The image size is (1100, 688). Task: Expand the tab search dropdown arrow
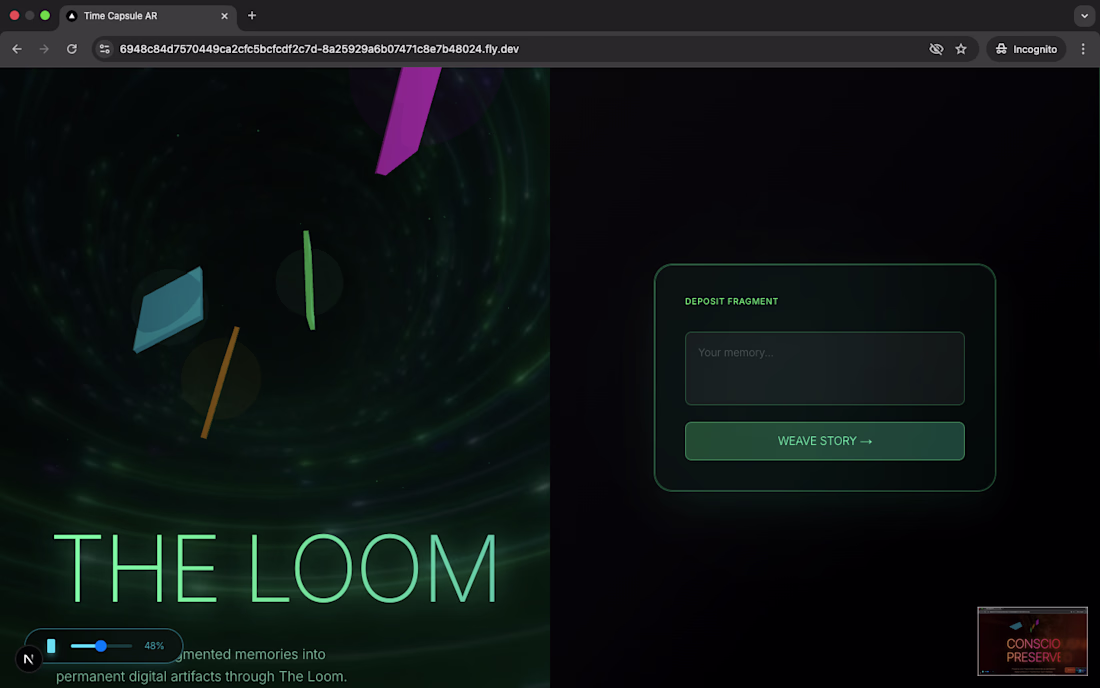click(1085, 15)
